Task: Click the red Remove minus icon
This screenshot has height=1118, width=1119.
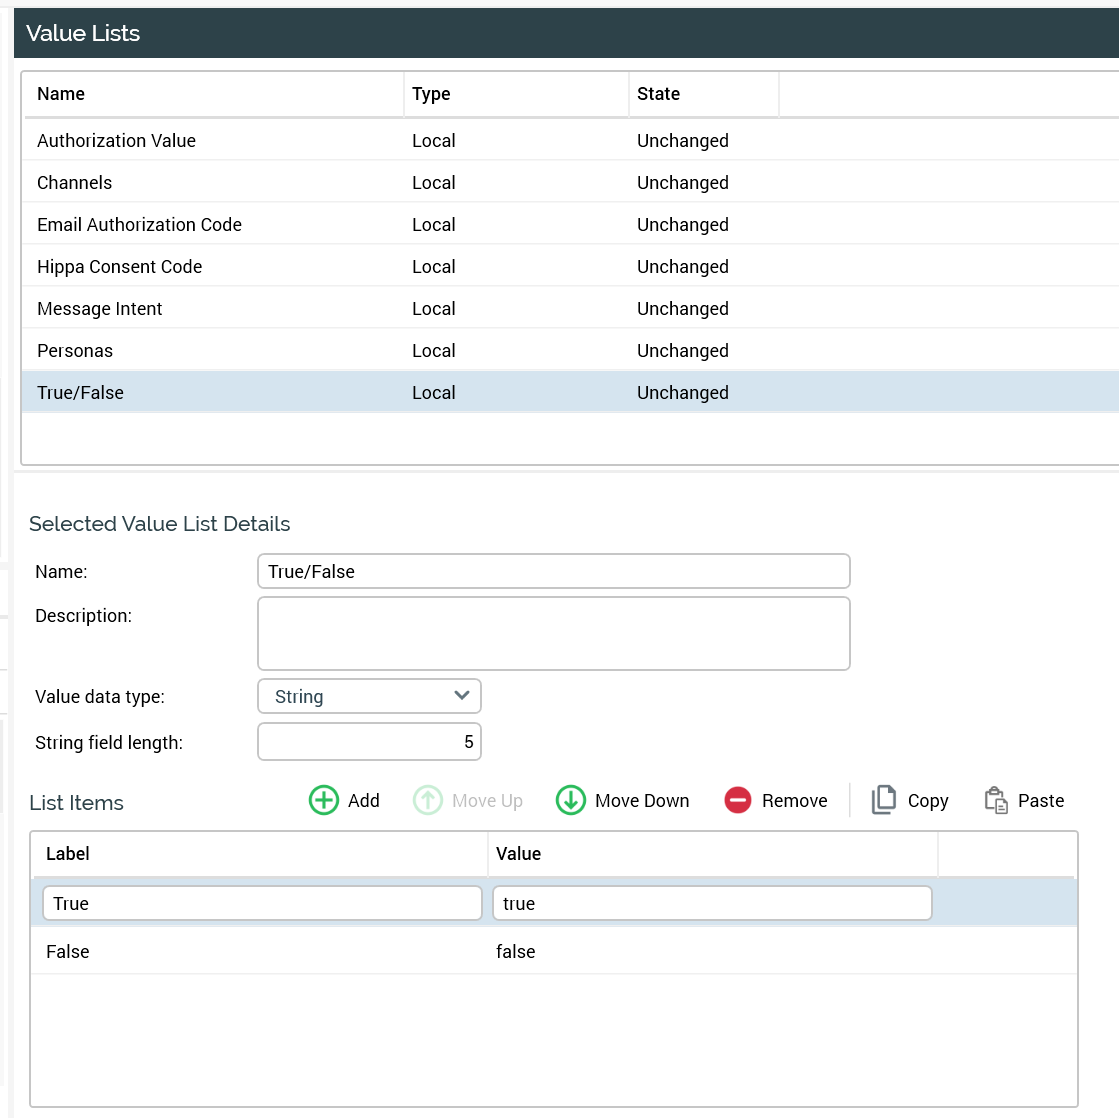Action: tap(738, 800)
